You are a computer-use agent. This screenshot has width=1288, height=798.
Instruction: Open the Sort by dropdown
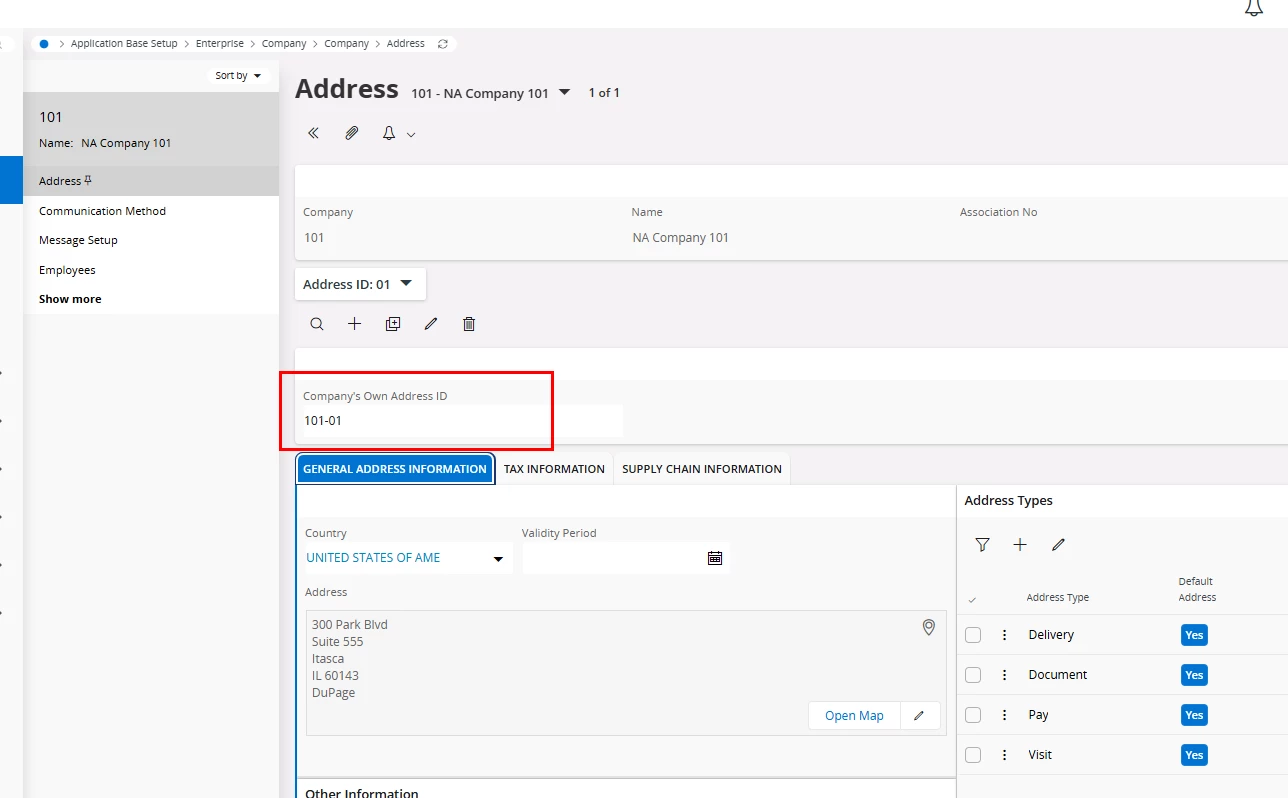coord(238,76)
